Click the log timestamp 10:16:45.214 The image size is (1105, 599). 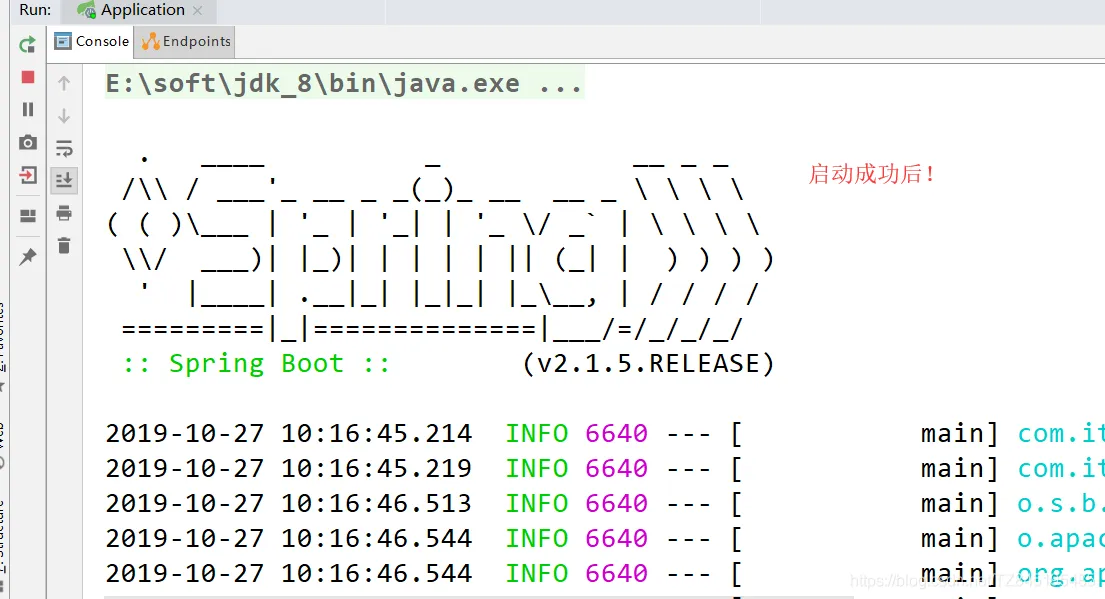click(x=376, y=433)
